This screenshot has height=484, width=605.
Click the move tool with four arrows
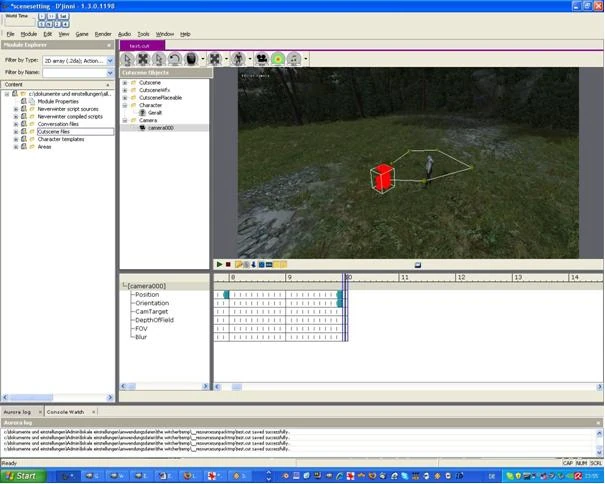143,59
